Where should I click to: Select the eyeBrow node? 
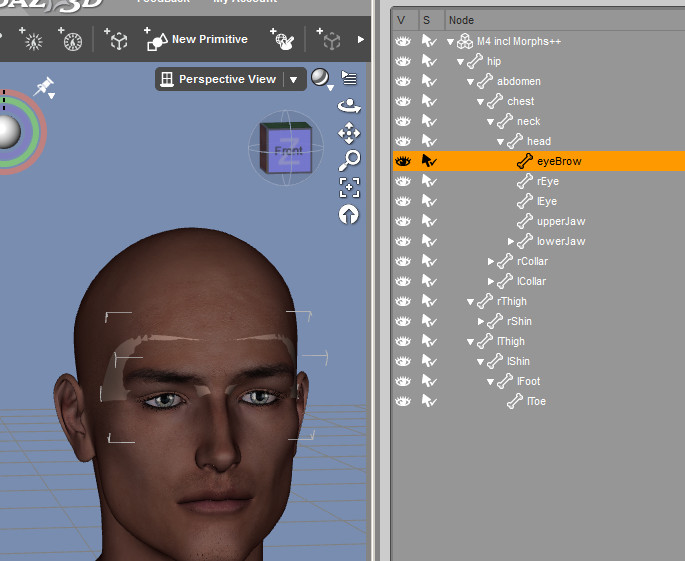click(x=559, y=161)
